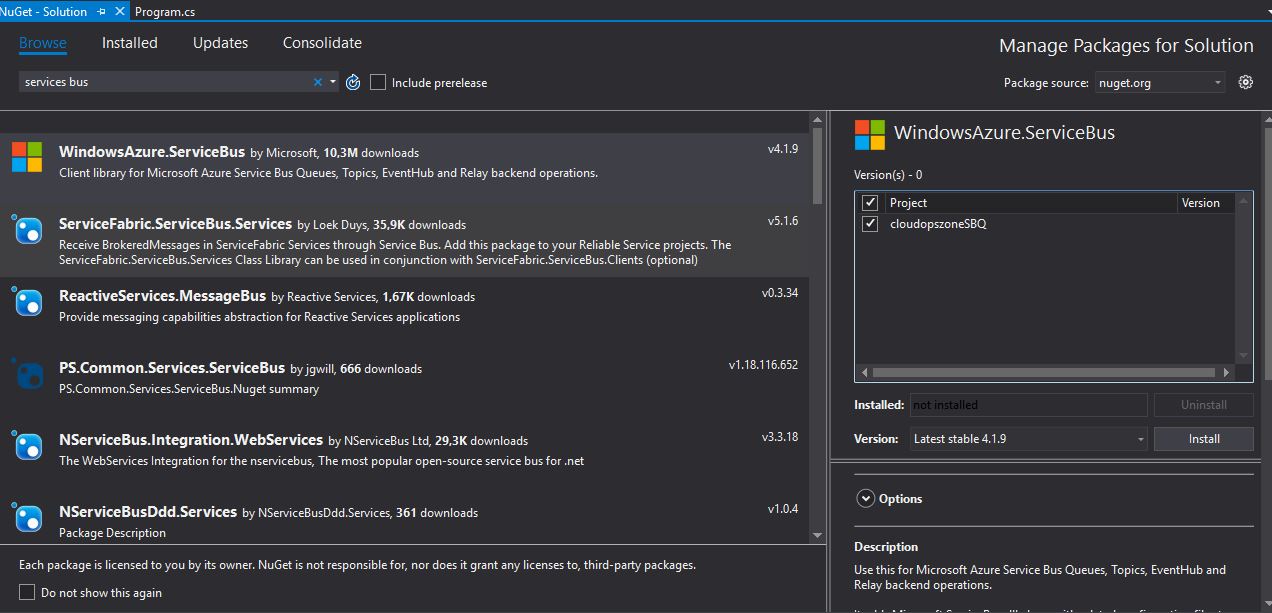The height and width of the screenshot is (613, 1272).
Task: Enable the Include prerelease checkbox
Action: coord(378,82)
